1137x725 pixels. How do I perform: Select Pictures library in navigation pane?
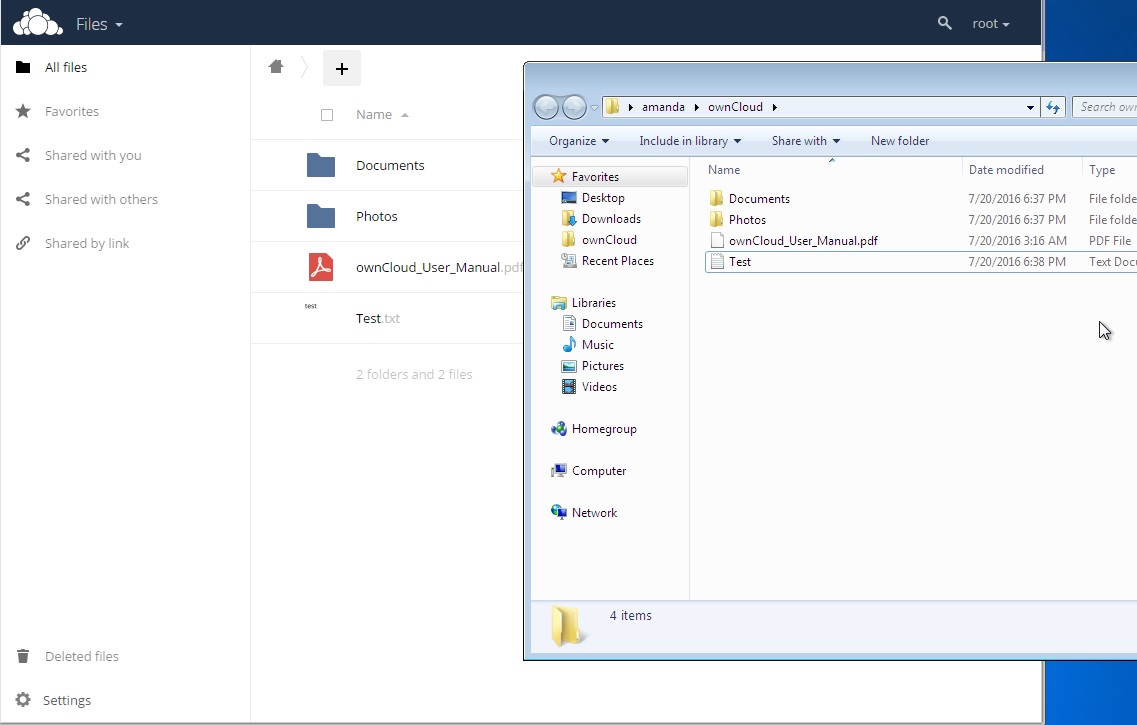[603, 366]
